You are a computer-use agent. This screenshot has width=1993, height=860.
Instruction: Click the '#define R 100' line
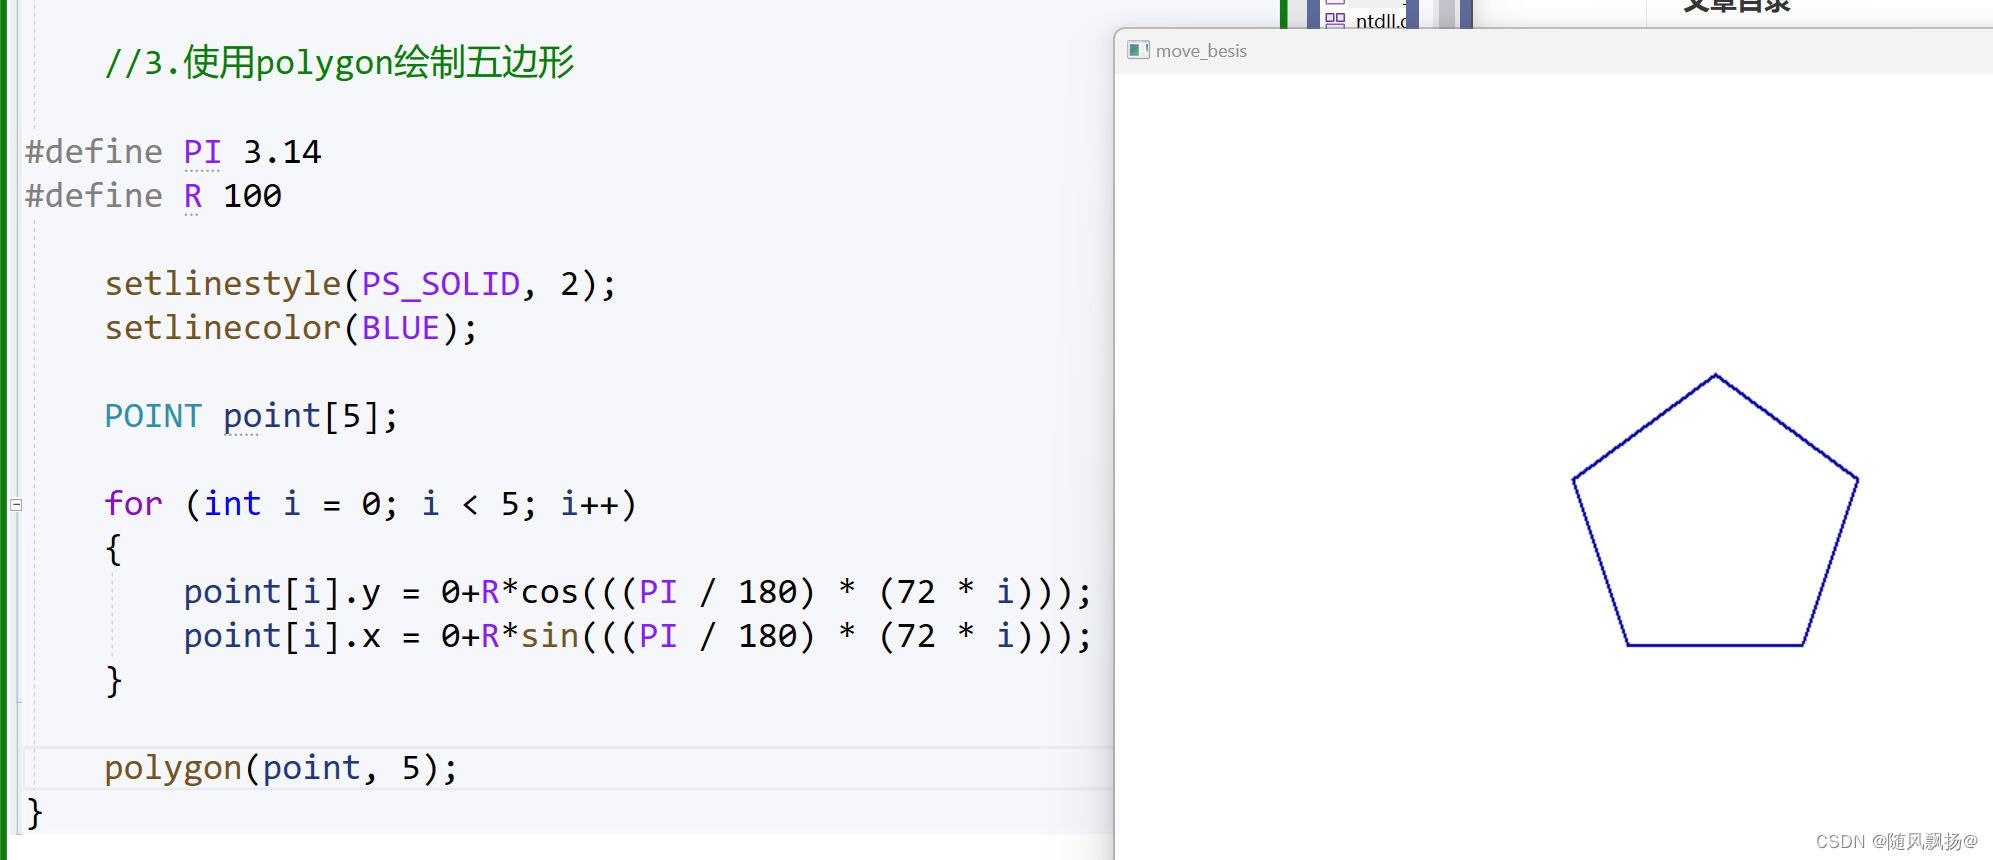[x=153, y=196]
